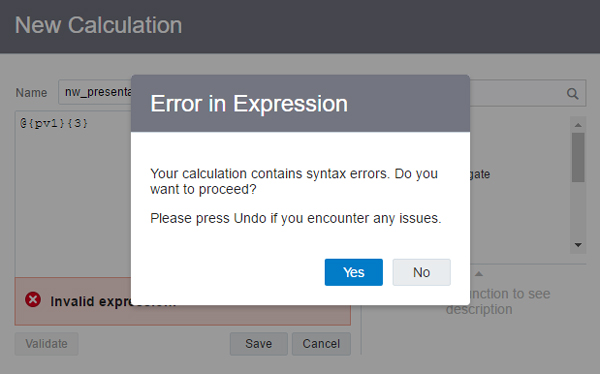
Task: Select the partially hidden Aggregate function category
Action: 480,174
